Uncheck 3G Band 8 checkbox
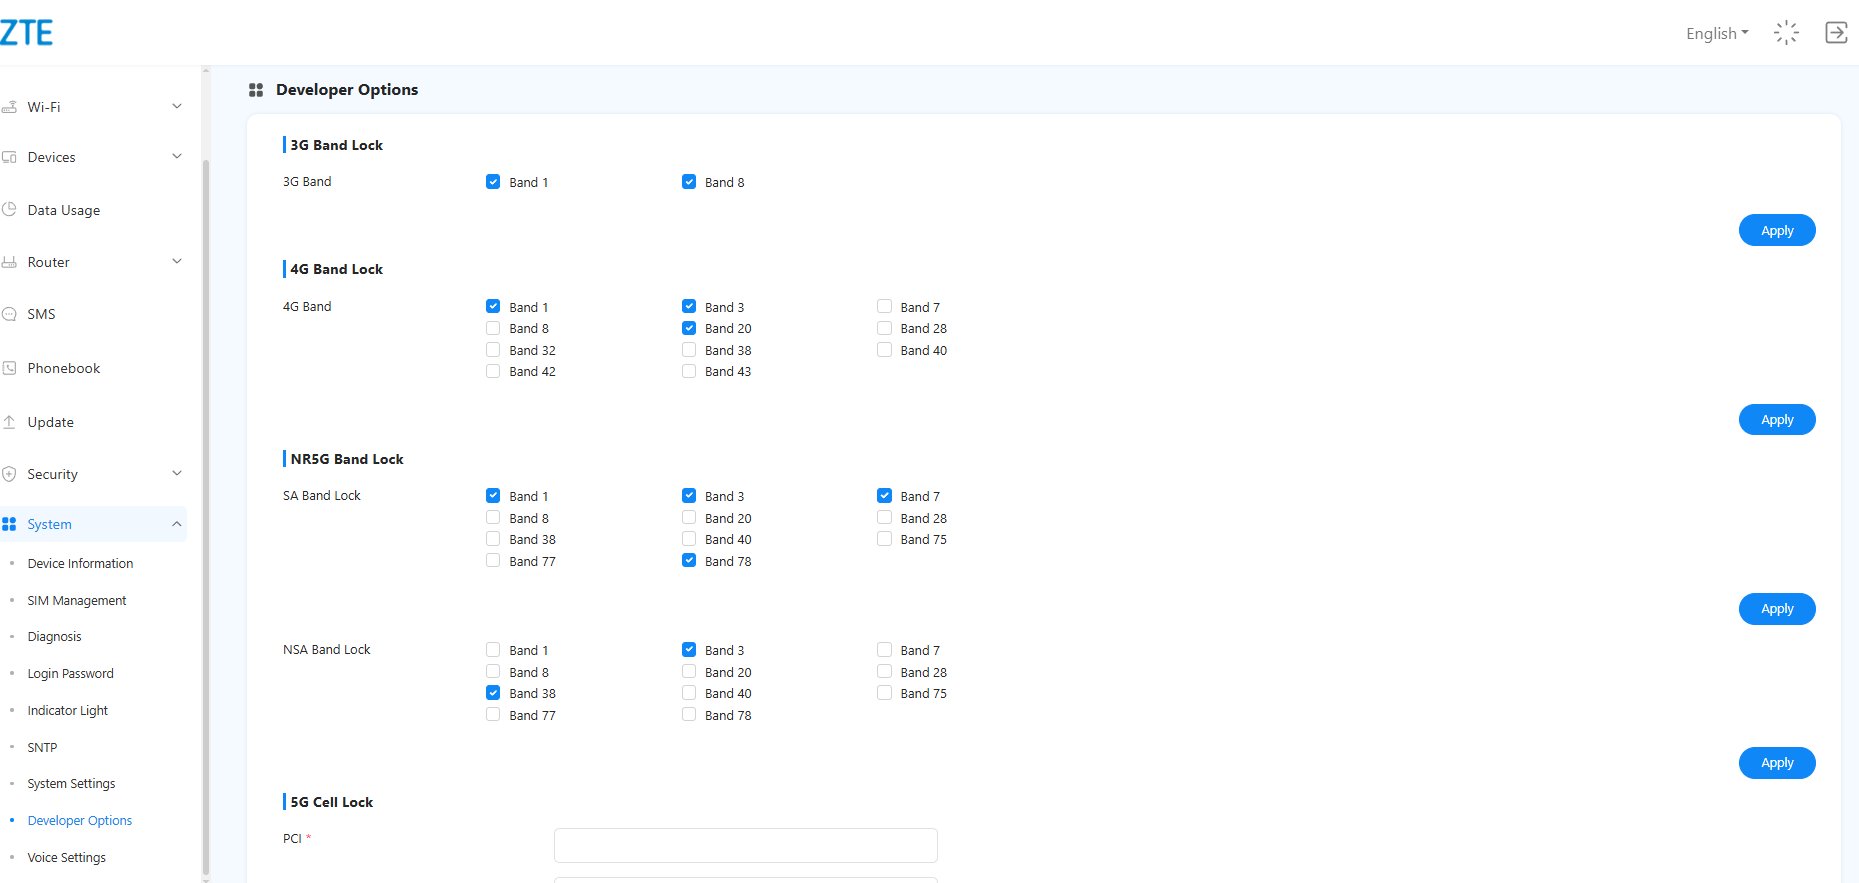 pos(689,182)
